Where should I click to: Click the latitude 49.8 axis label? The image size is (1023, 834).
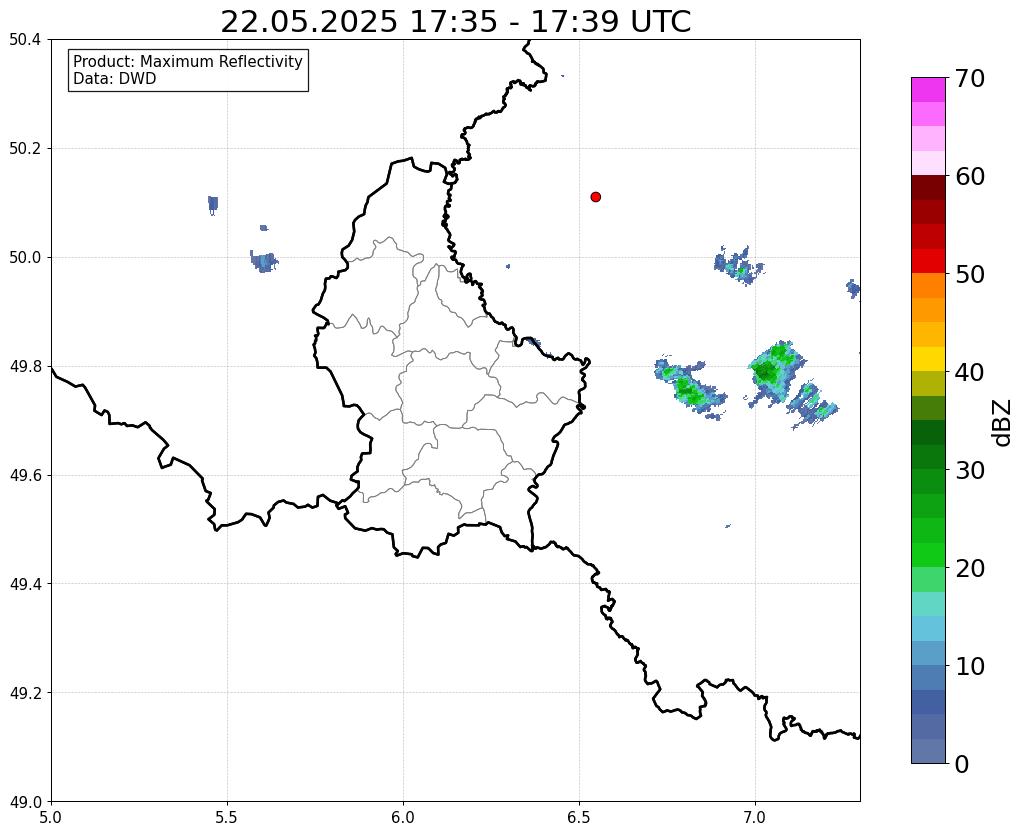pos(25,366)
